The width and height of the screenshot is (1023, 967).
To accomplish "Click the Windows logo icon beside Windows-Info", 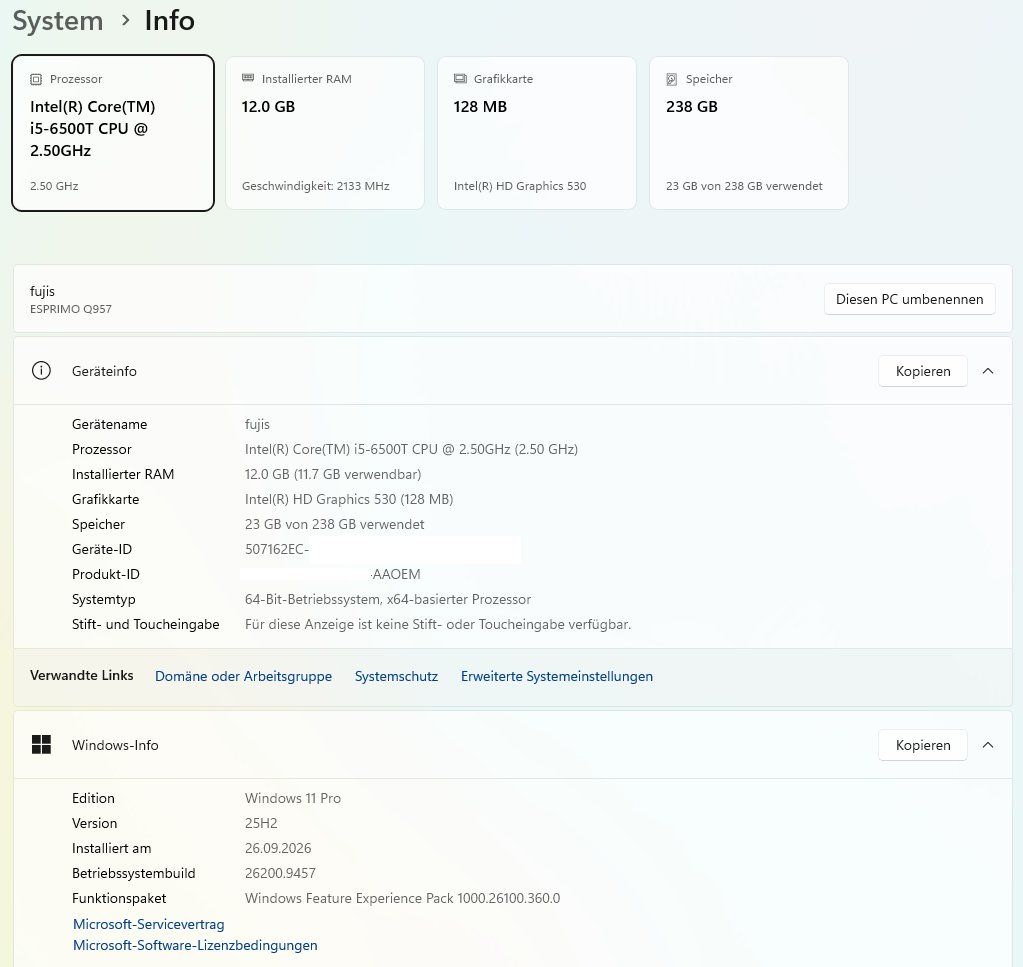I will pos(41,744).
